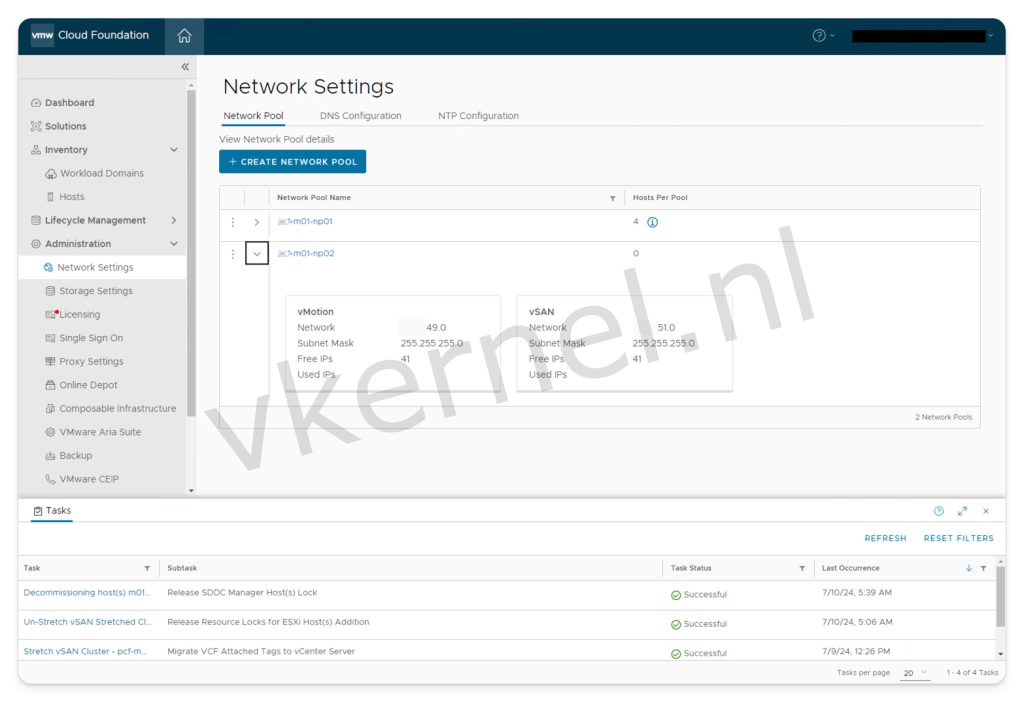Expand the sfo-m01-np01 network pool row

coord(256,222)
